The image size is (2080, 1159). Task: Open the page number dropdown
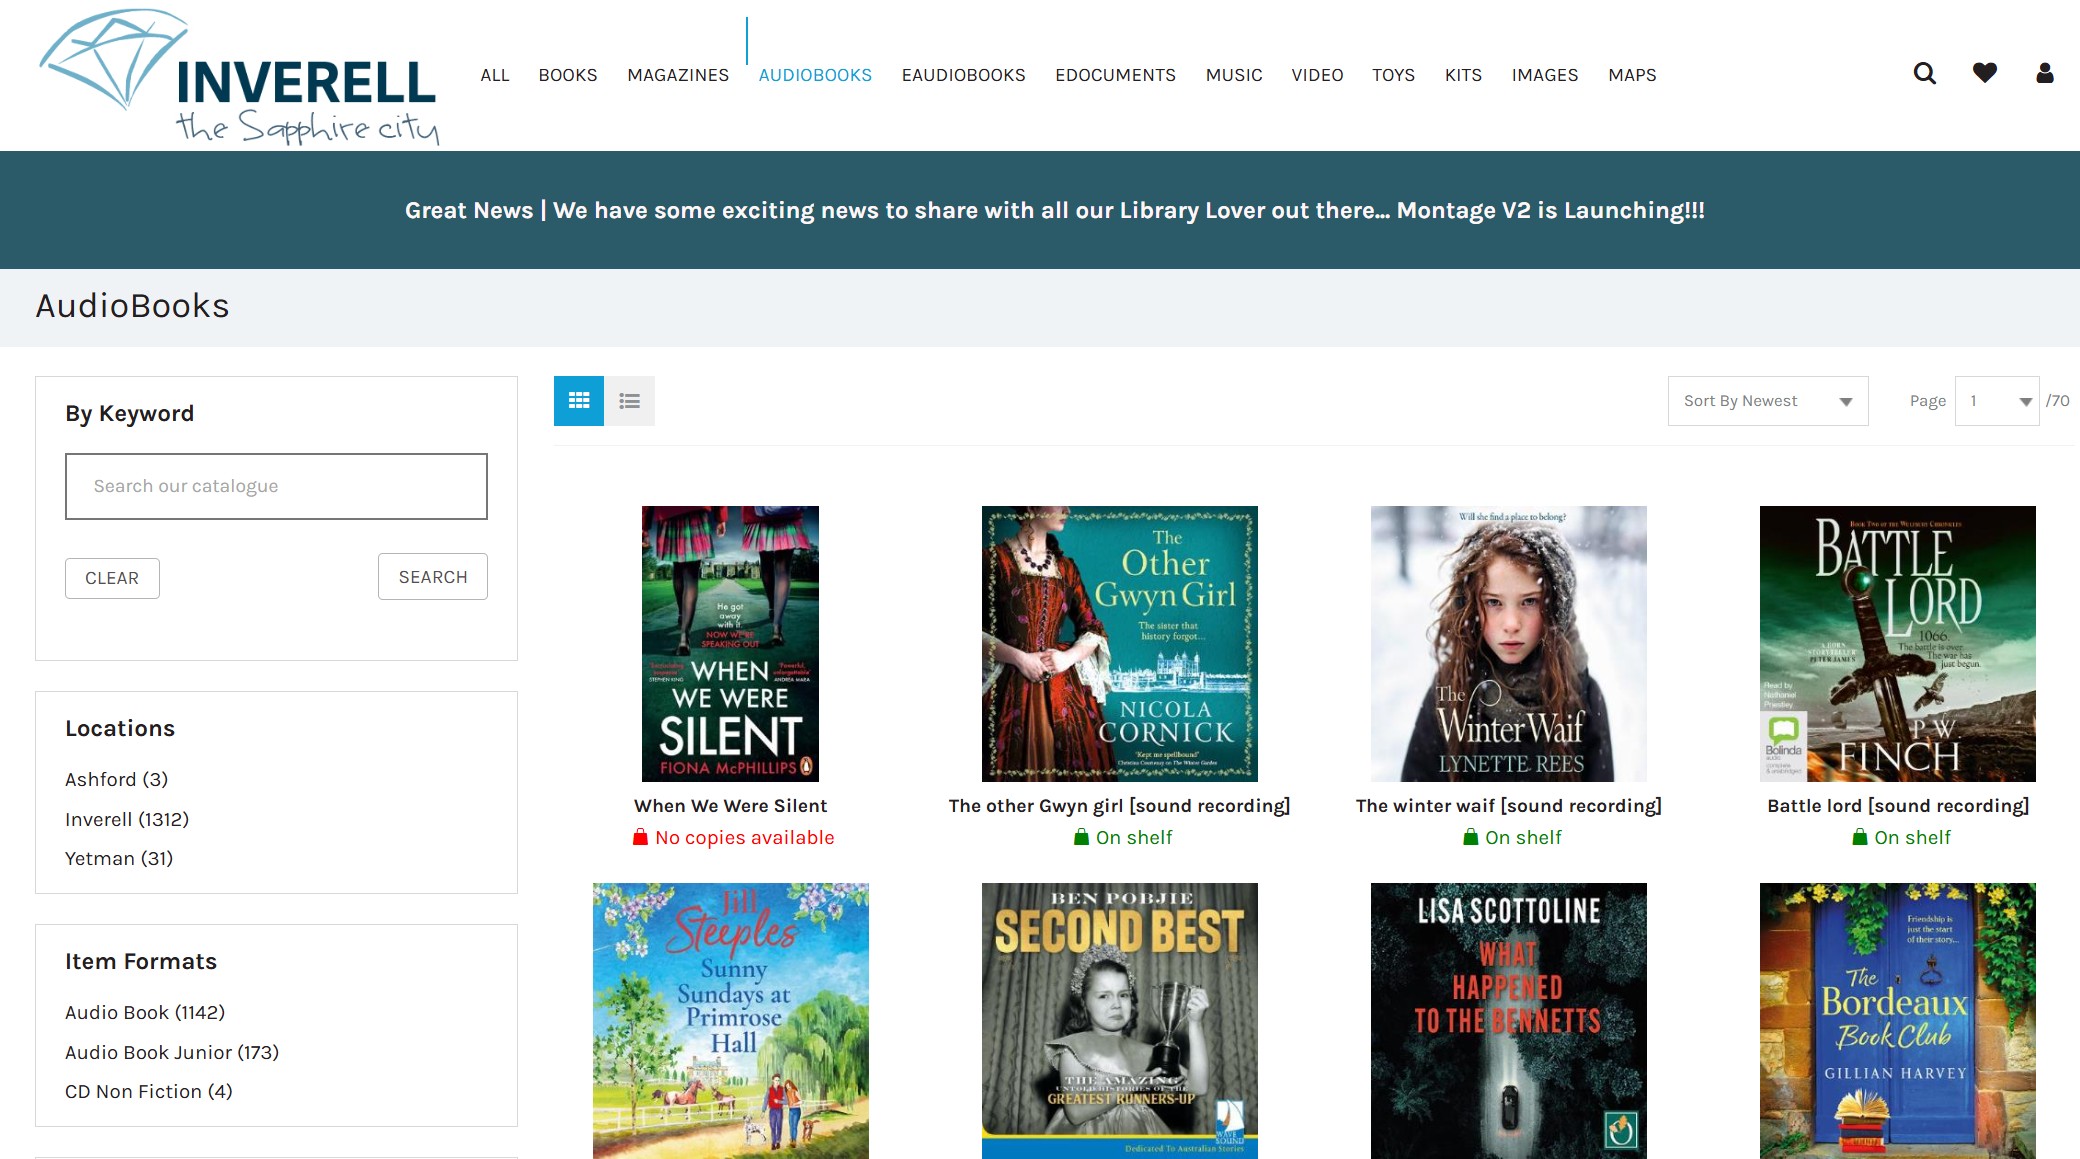point(1996,401)
